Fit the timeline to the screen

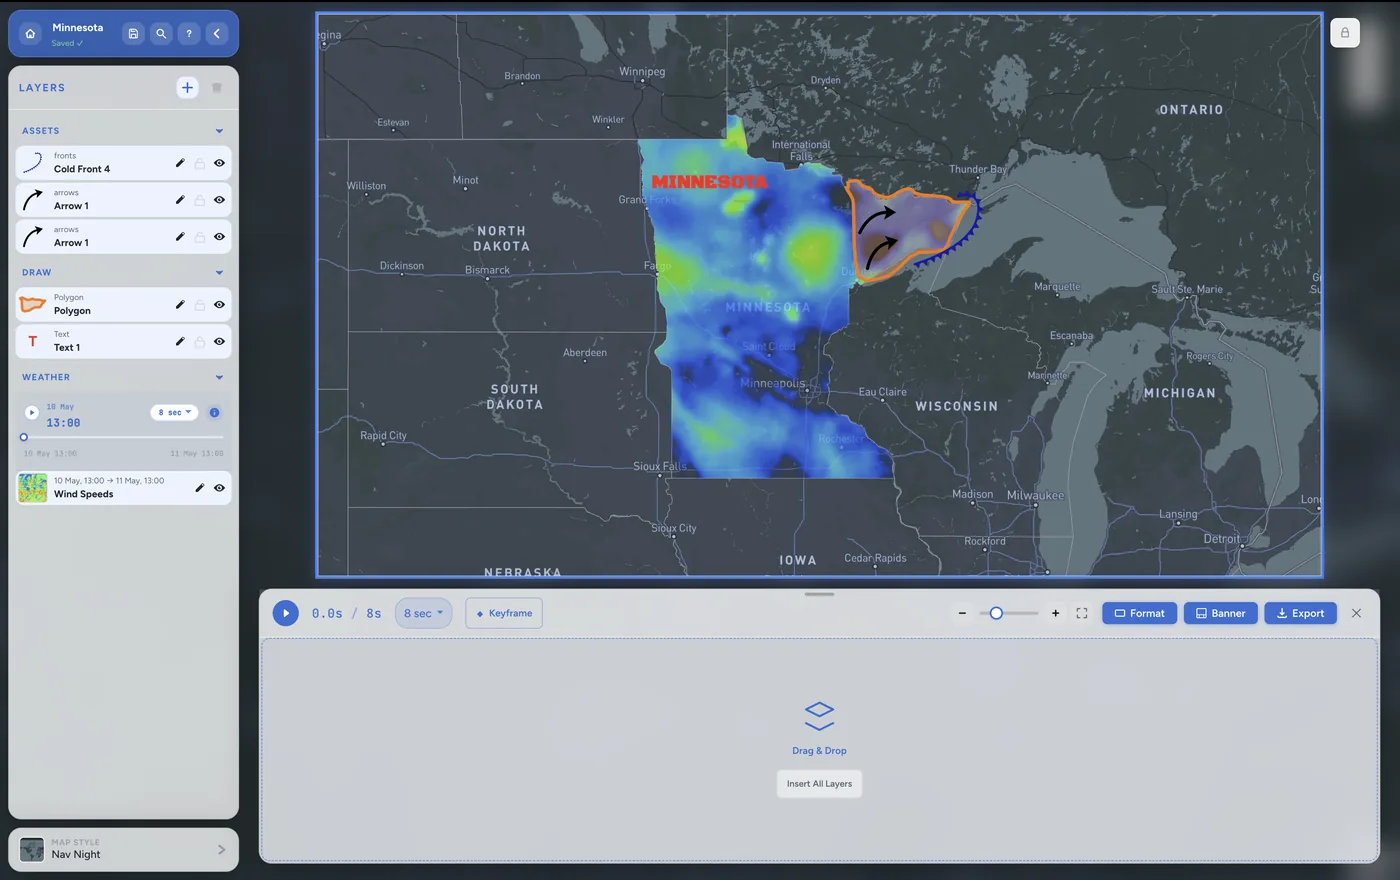[1082, 614]
